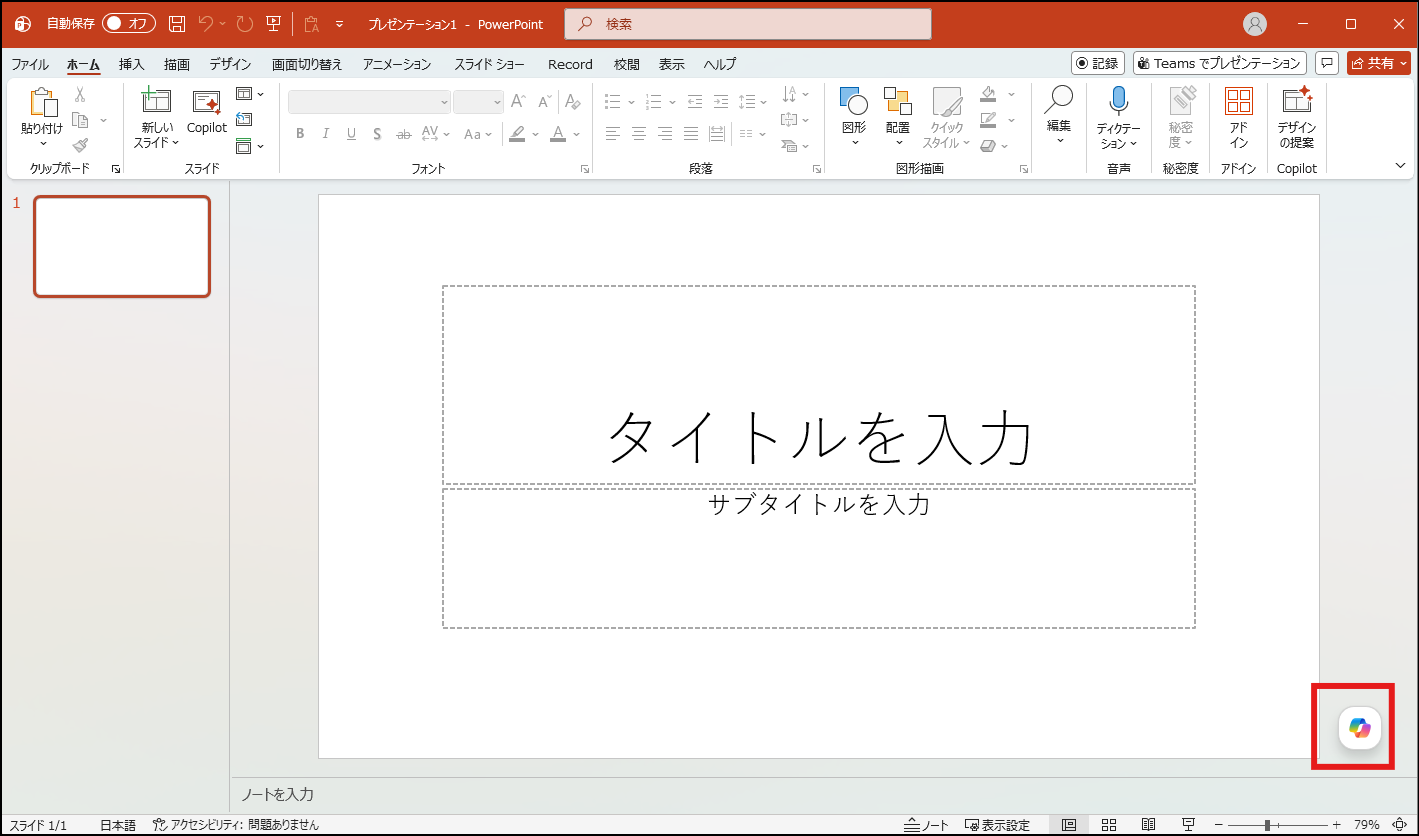Screen dimensions: 1419x836
Task: Click the zoom slider handle
Action: (1267, 825)
